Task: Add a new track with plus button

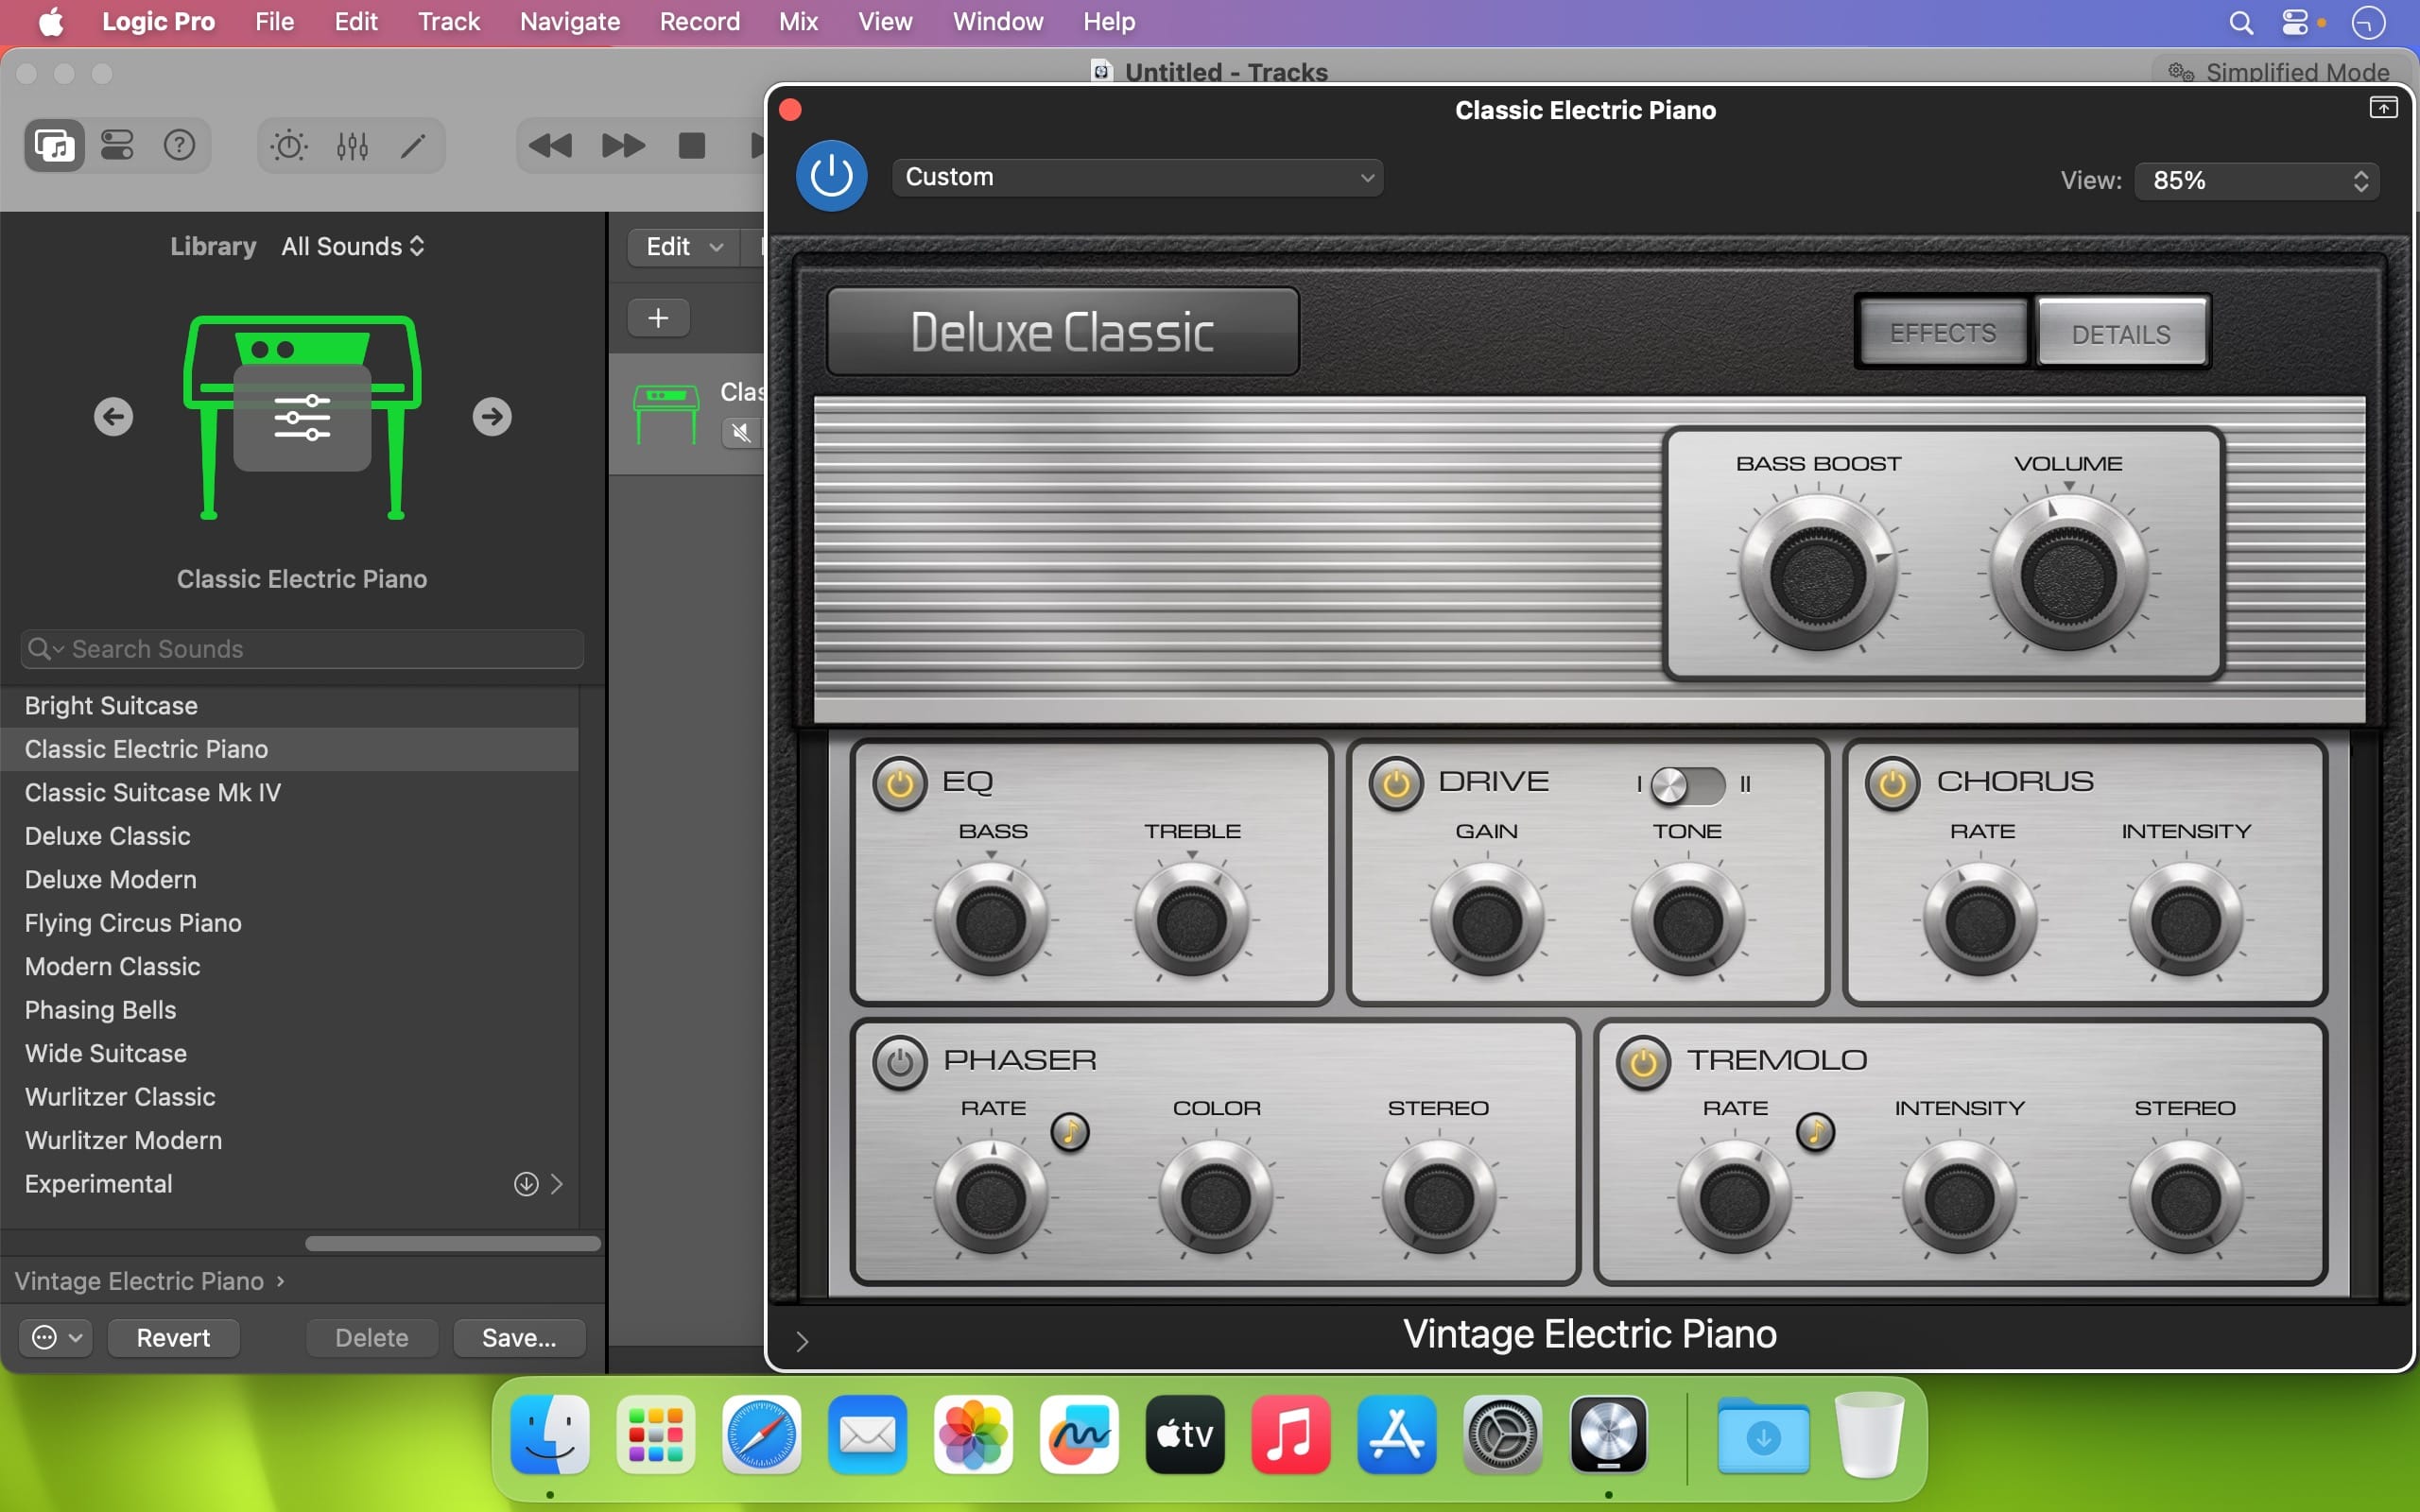Action: [658, 318]
